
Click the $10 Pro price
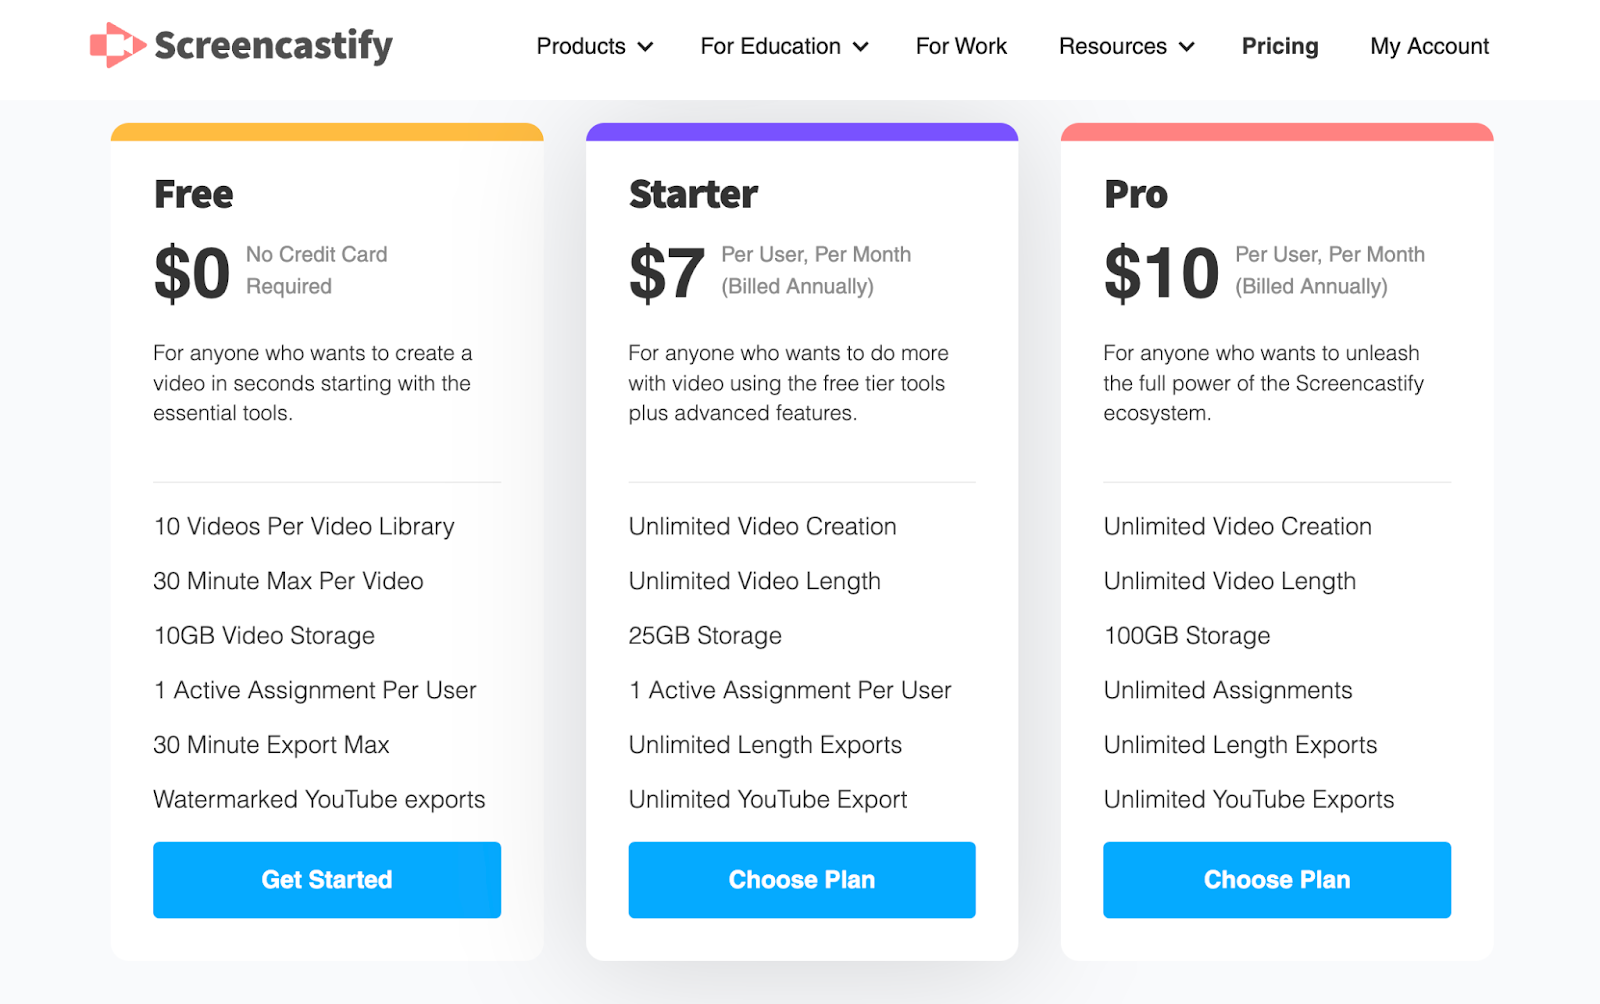(x=1162, y=273)
